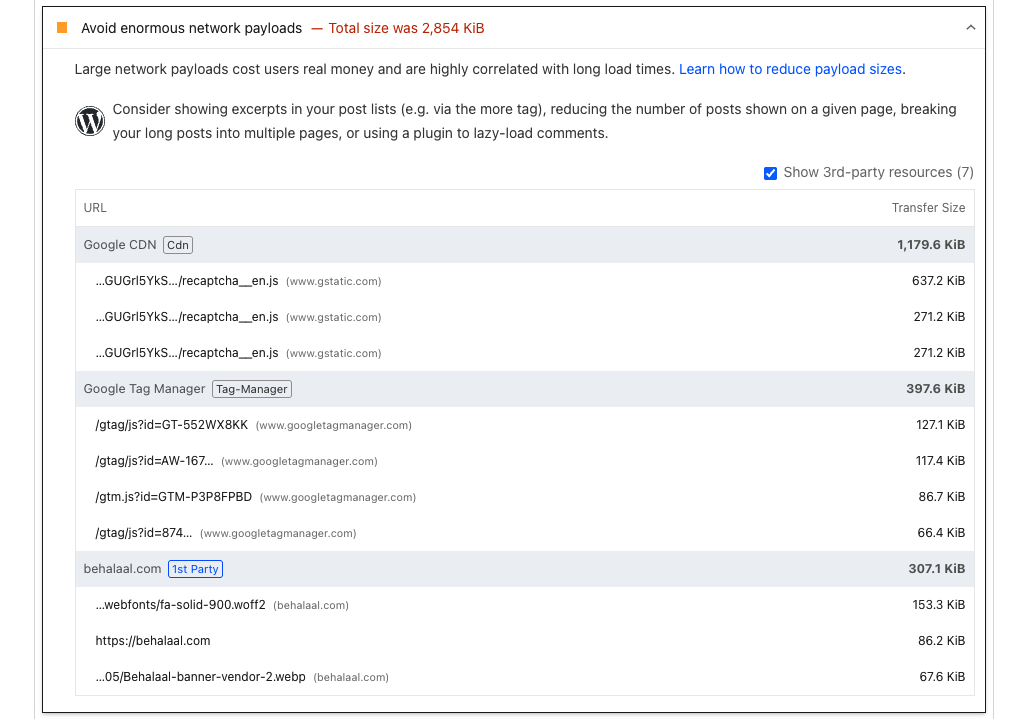Click the Show 3rd-party resources (7) label
This screenshot has width=1024, height=719.
tap(878, 172)
